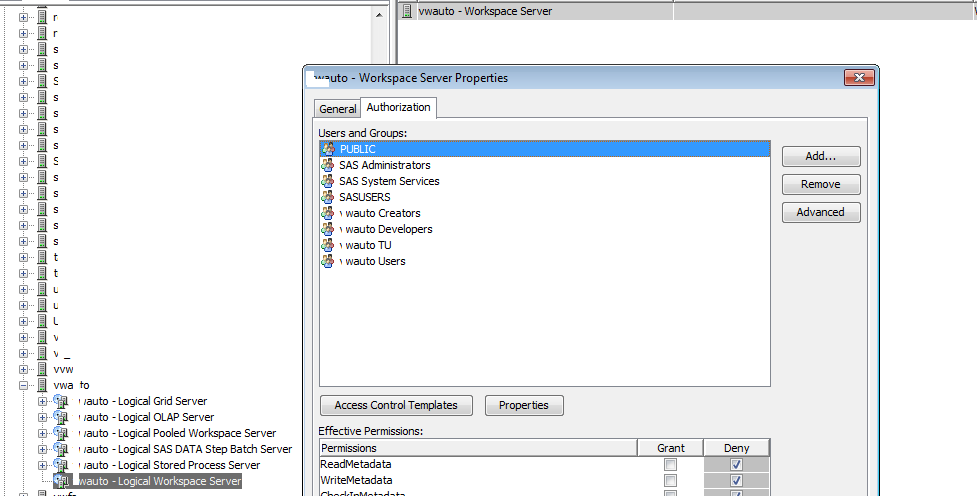Open the Authorization tab
This screenshot has width=977, height=496.
(x=398, y=107)
